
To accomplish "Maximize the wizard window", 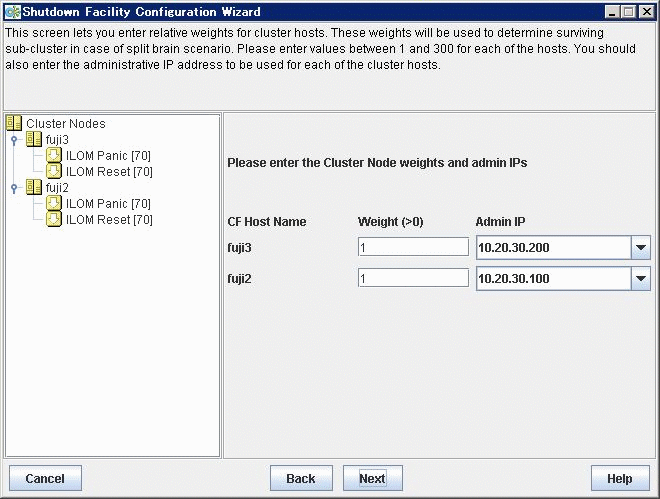I will pos(629,12).
